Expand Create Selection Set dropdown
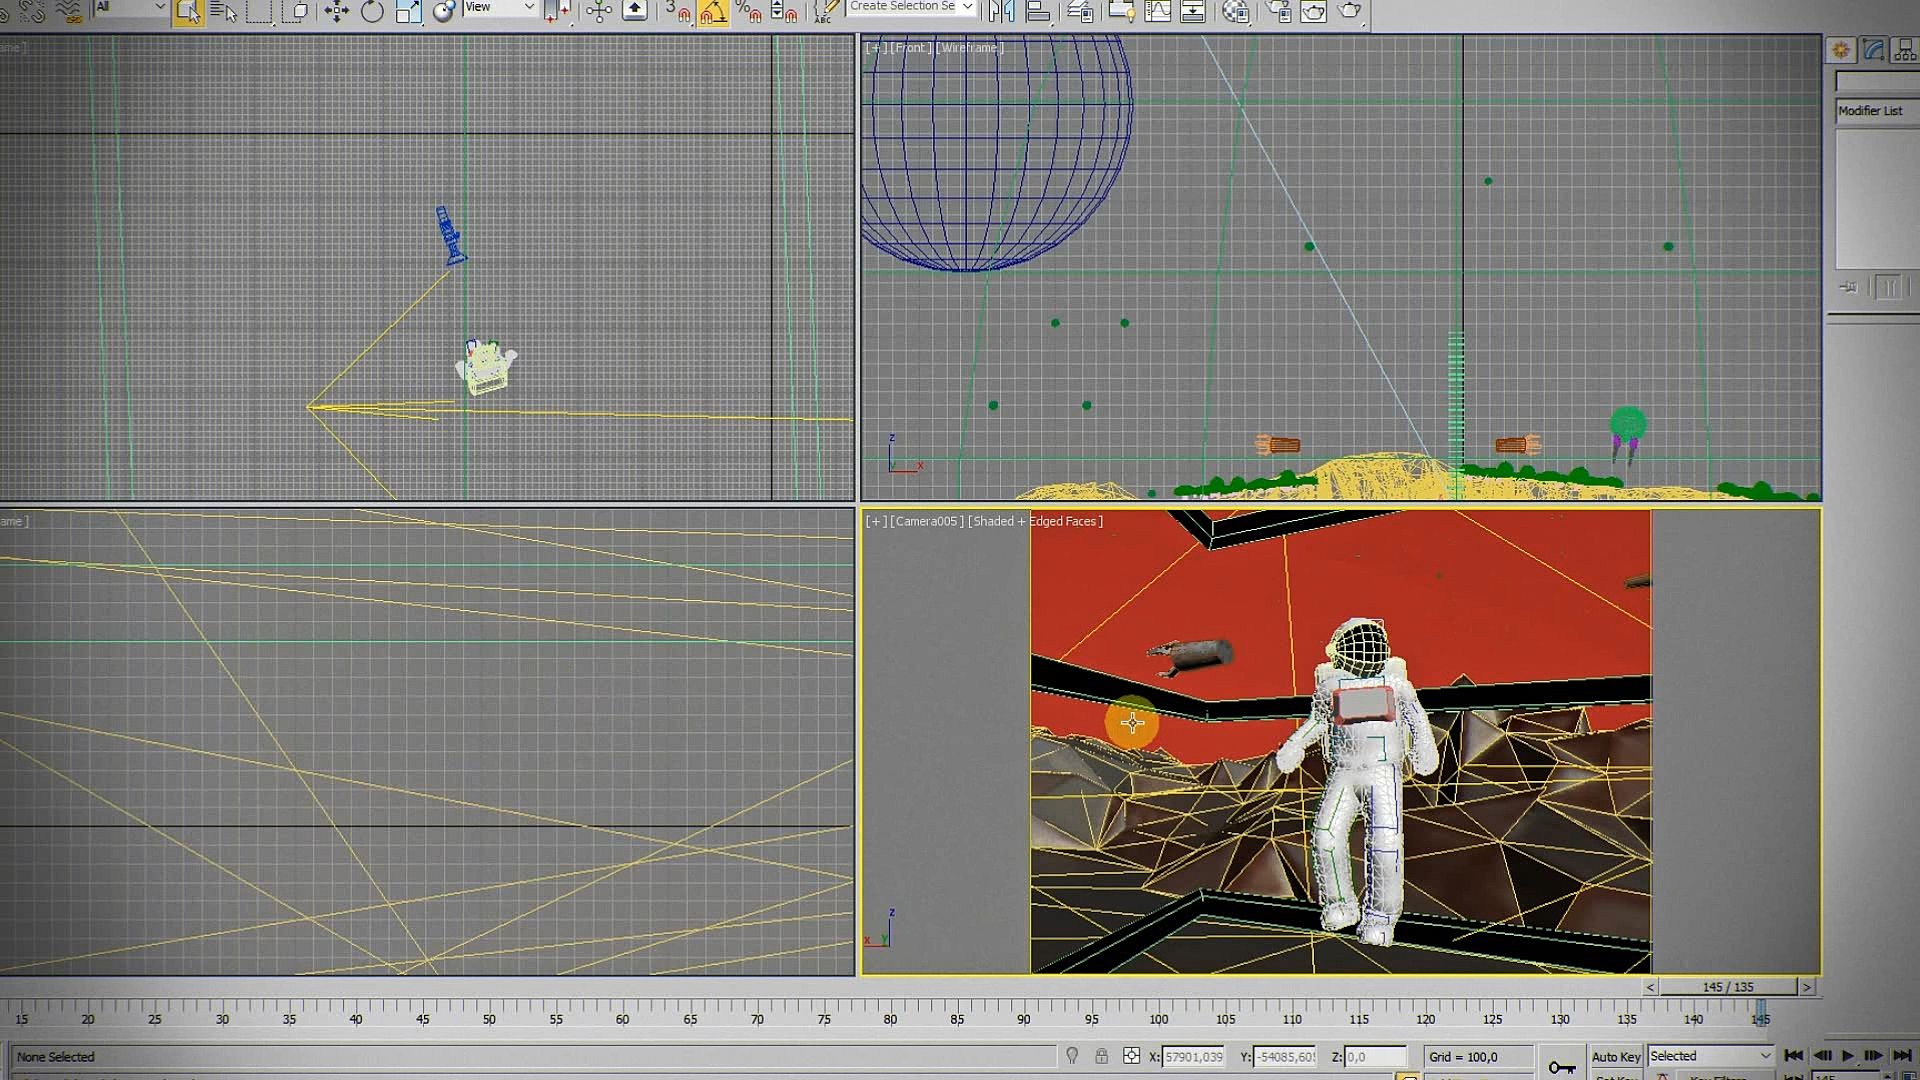Screen dimensions: 1920x1080 [x=966, y=7]
